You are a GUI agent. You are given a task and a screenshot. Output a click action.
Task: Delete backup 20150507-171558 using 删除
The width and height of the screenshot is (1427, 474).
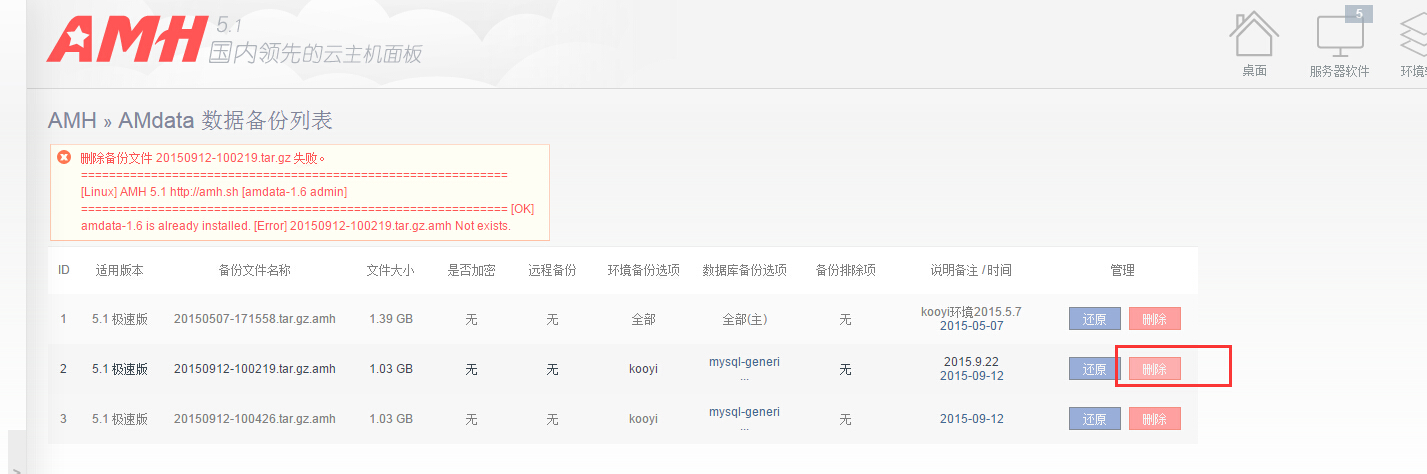point(1154,319)
